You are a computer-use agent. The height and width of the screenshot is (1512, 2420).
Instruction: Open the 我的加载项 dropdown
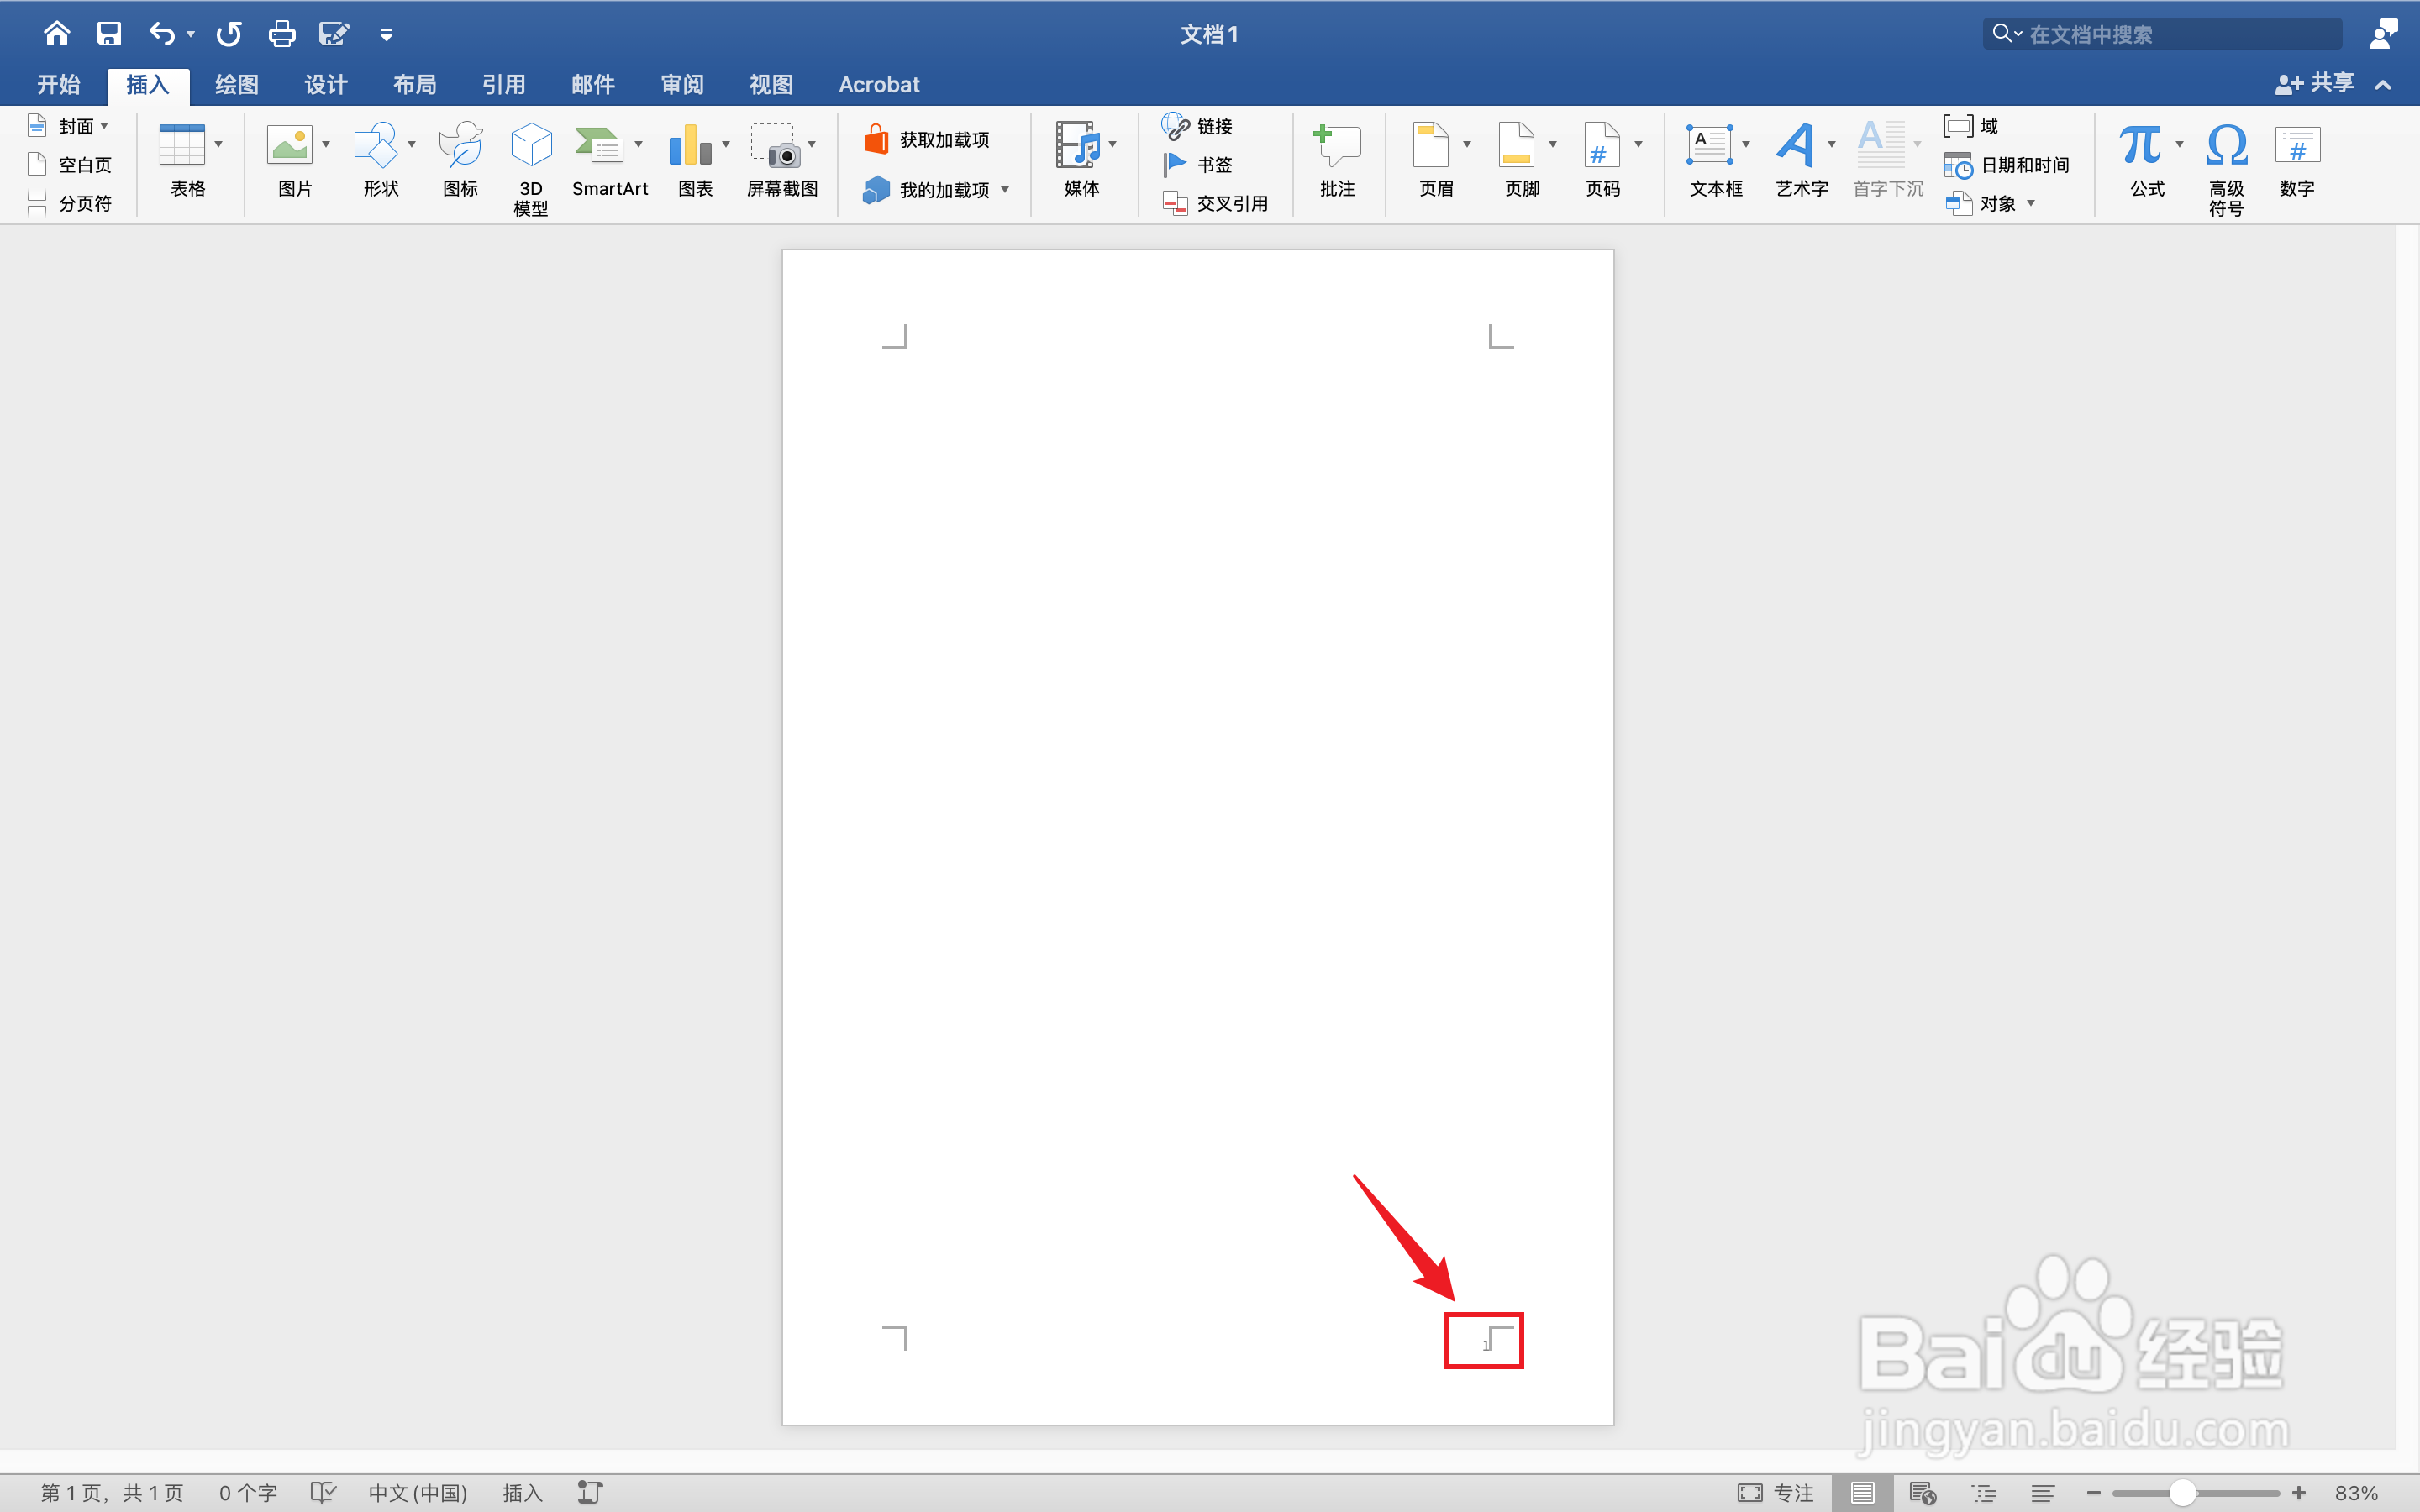pyautogui.click(x=1004, y=190)
